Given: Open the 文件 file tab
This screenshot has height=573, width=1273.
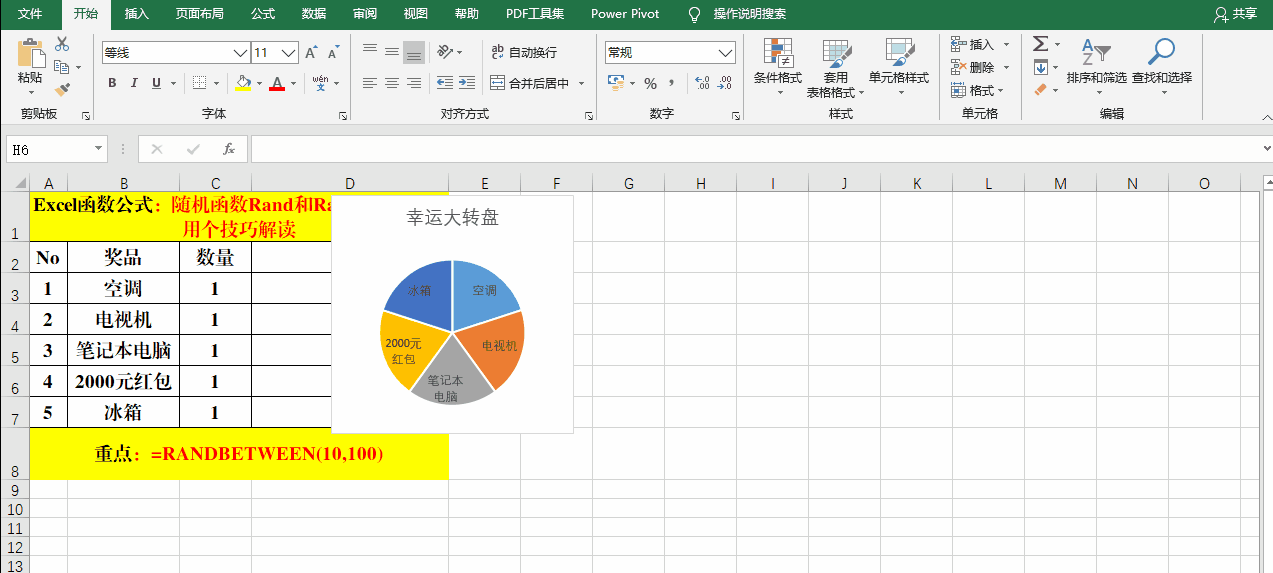Looking at the screenshot, I should click(x=30, y=14).
